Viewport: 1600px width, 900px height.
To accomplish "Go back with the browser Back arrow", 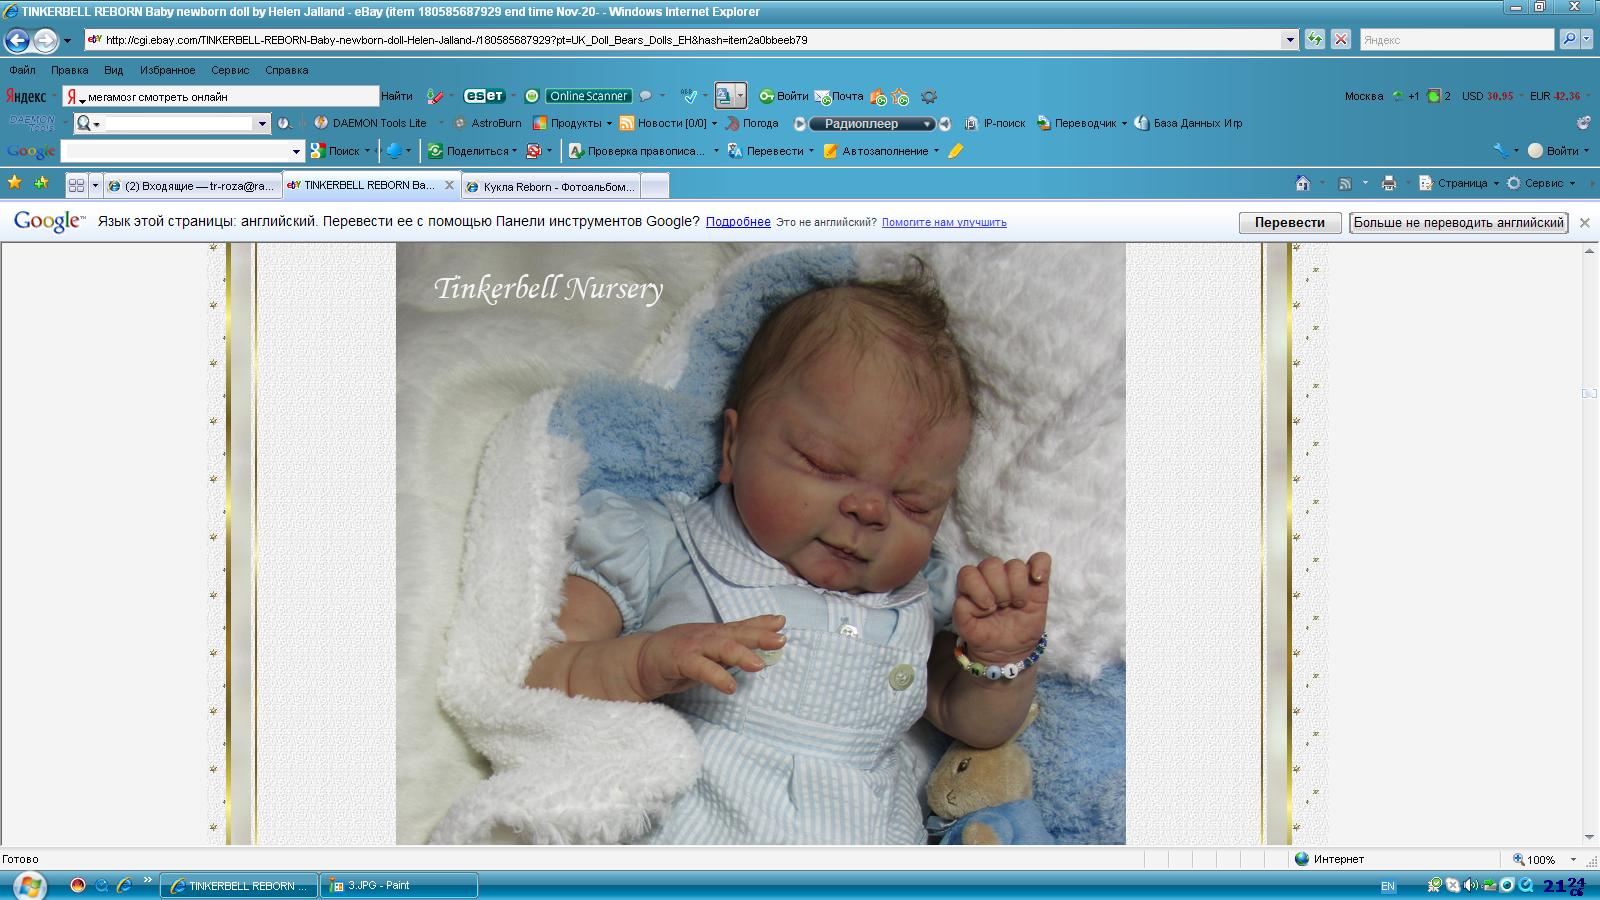I will (17, 40).
